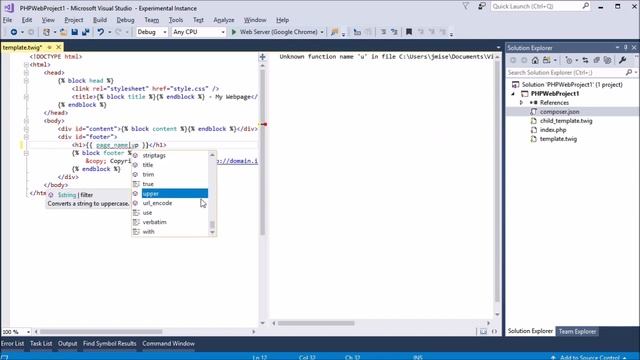
Task: Open the 100 % zoom level dropdown
Action: click(x=28, y=332)
